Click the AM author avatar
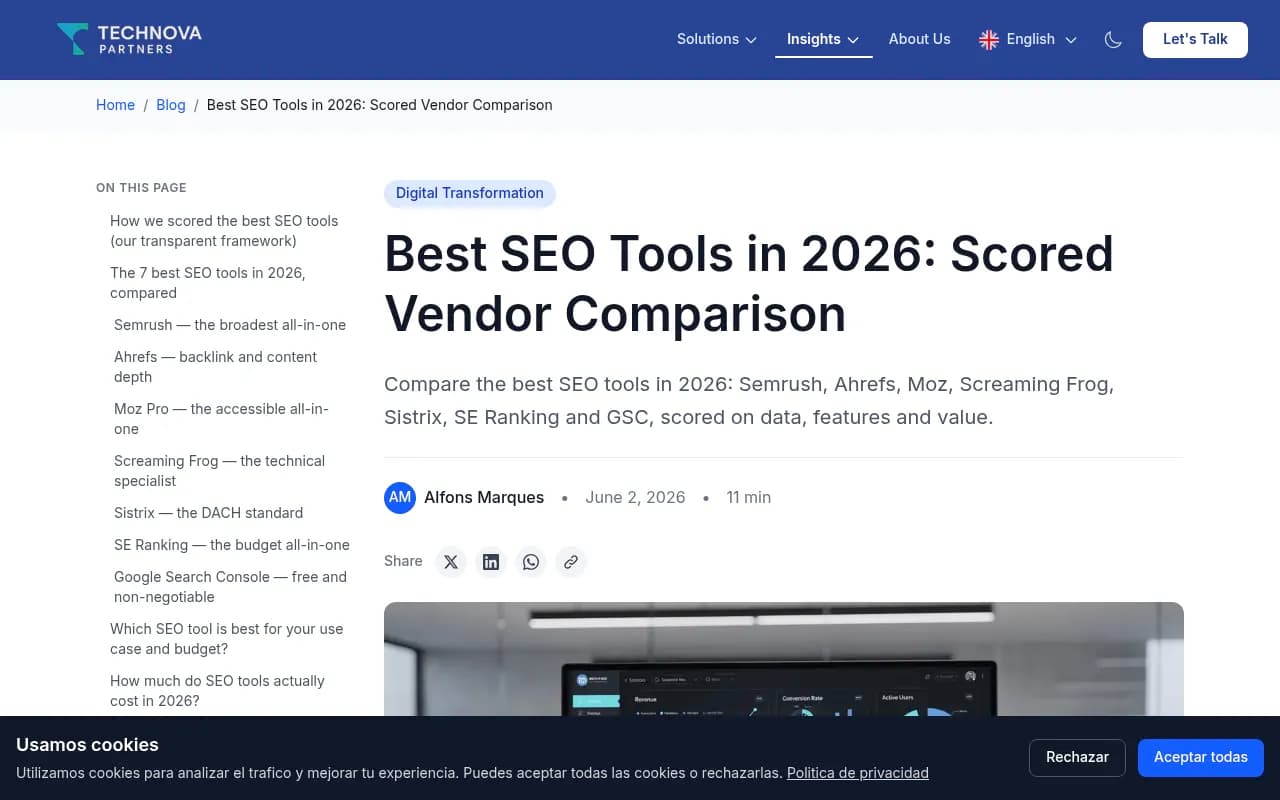This screenshot has height=800, width=1280. (x=400, y=497)
